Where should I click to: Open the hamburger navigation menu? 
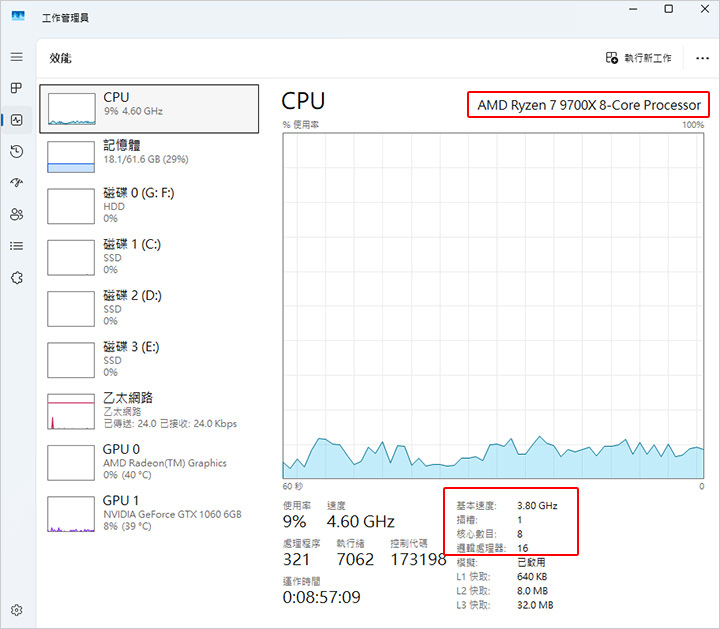click(x=17, y=56)
